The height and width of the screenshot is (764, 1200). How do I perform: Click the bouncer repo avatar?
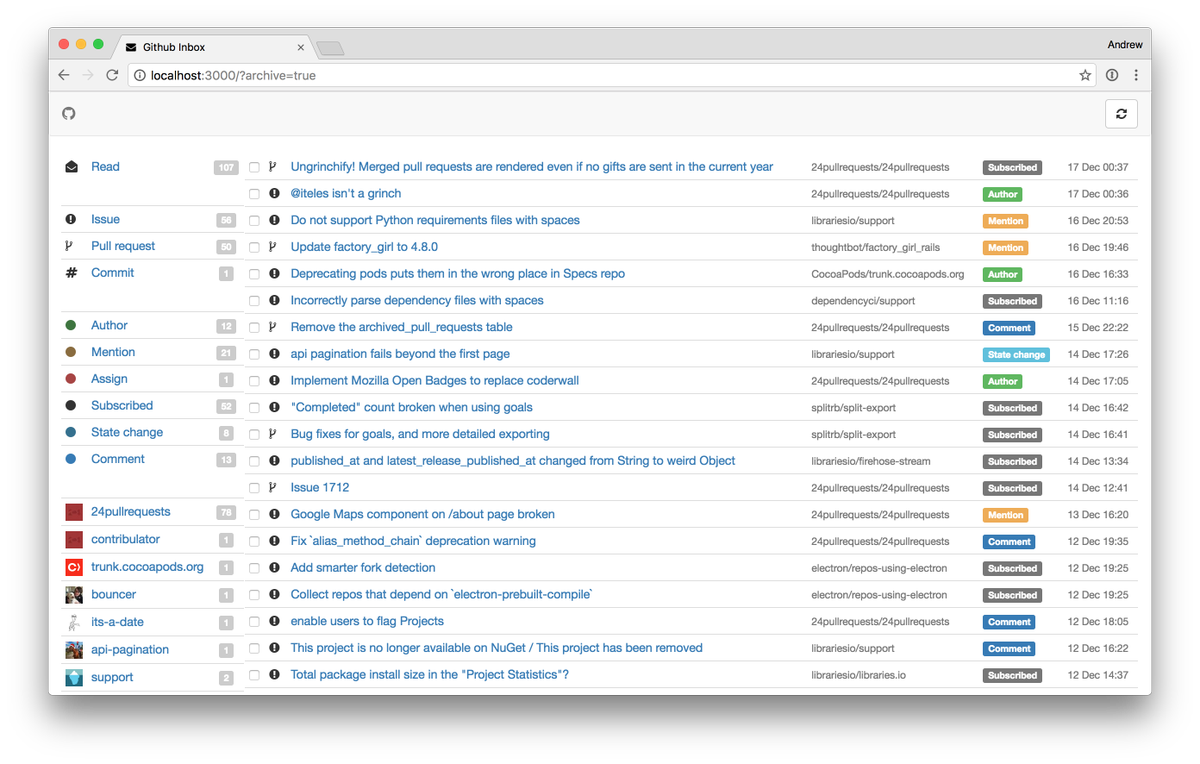tap(74, 595)
